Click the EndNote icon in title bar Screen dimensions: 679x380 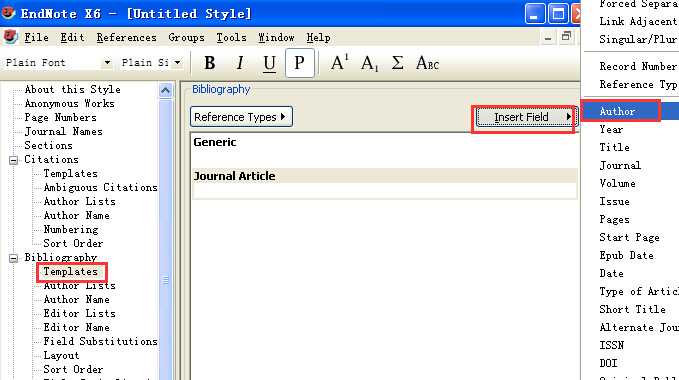point(8,13)
